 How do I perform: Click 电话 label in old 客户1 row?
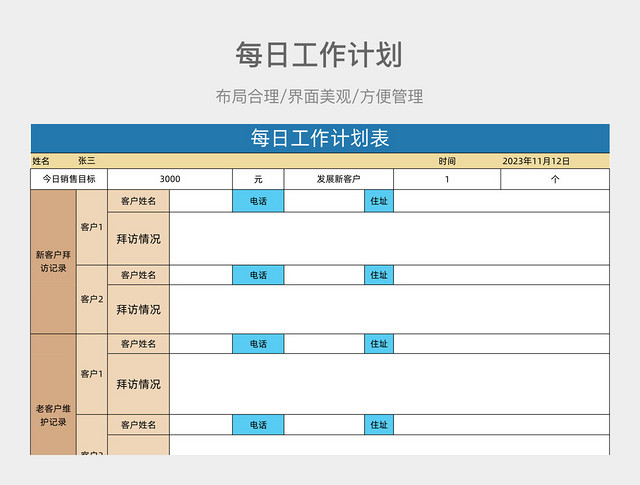258,344
